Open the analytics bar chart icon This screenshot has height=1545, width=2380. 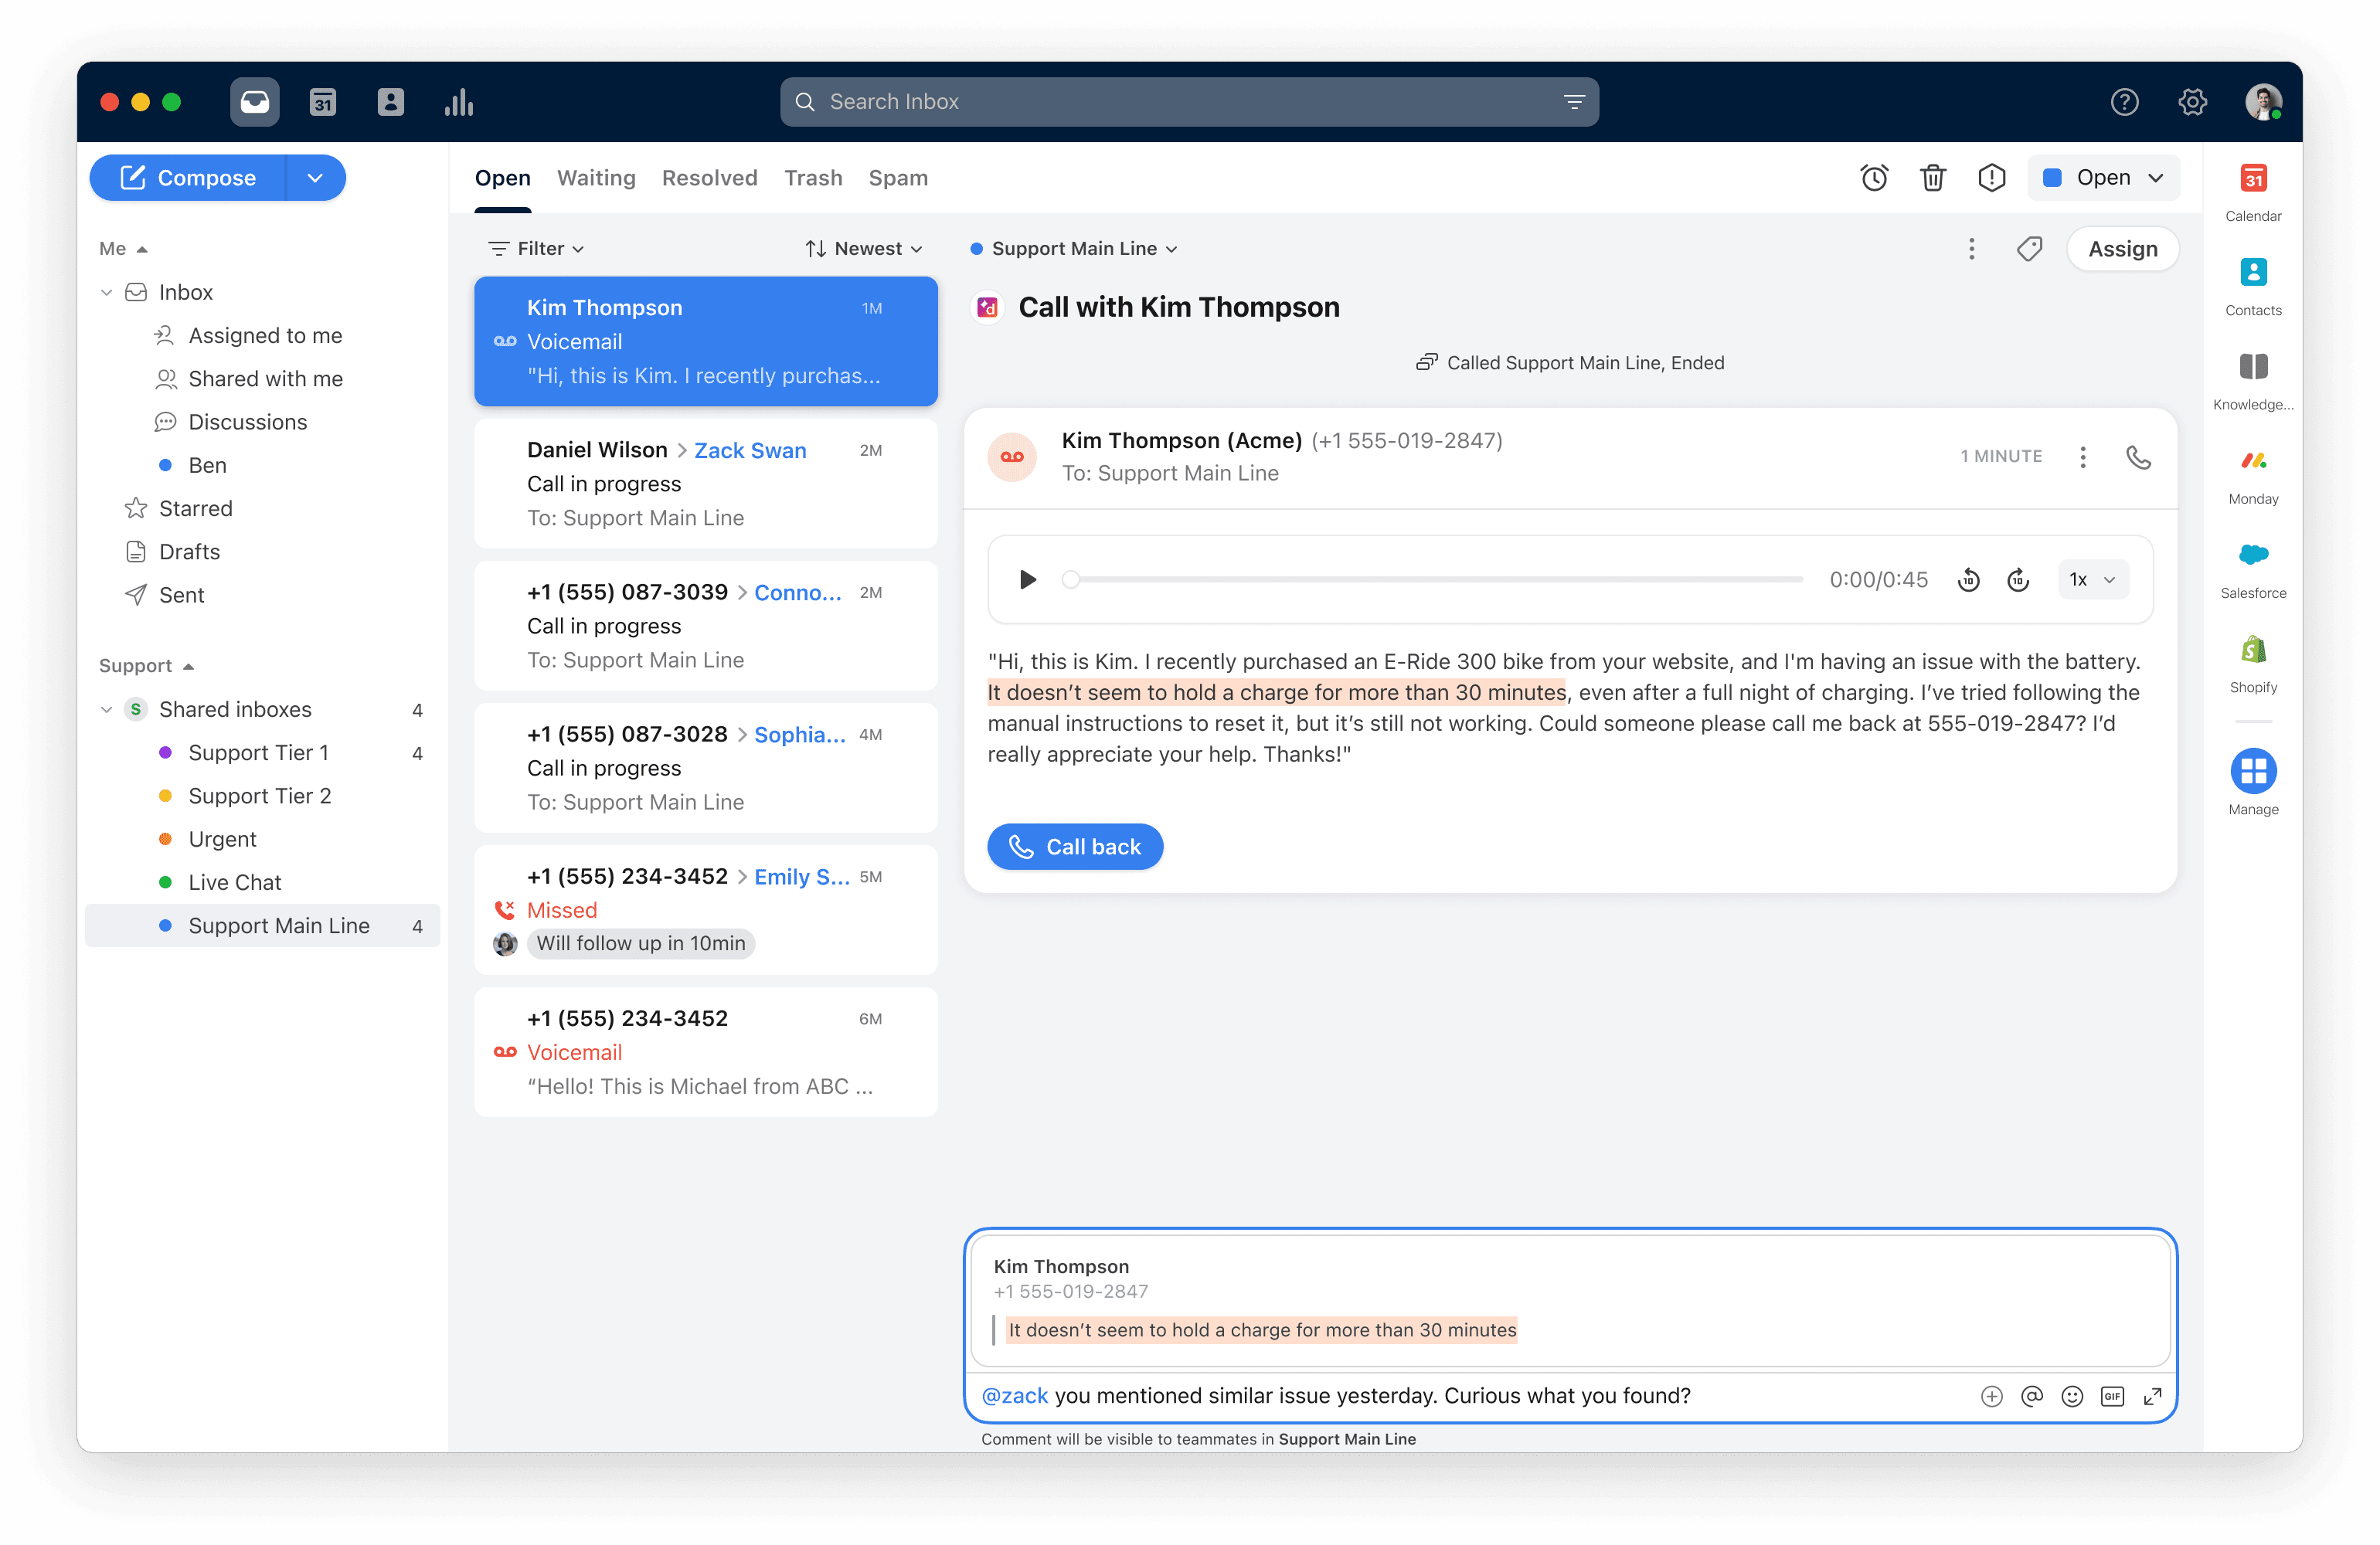tap(459, 102)
